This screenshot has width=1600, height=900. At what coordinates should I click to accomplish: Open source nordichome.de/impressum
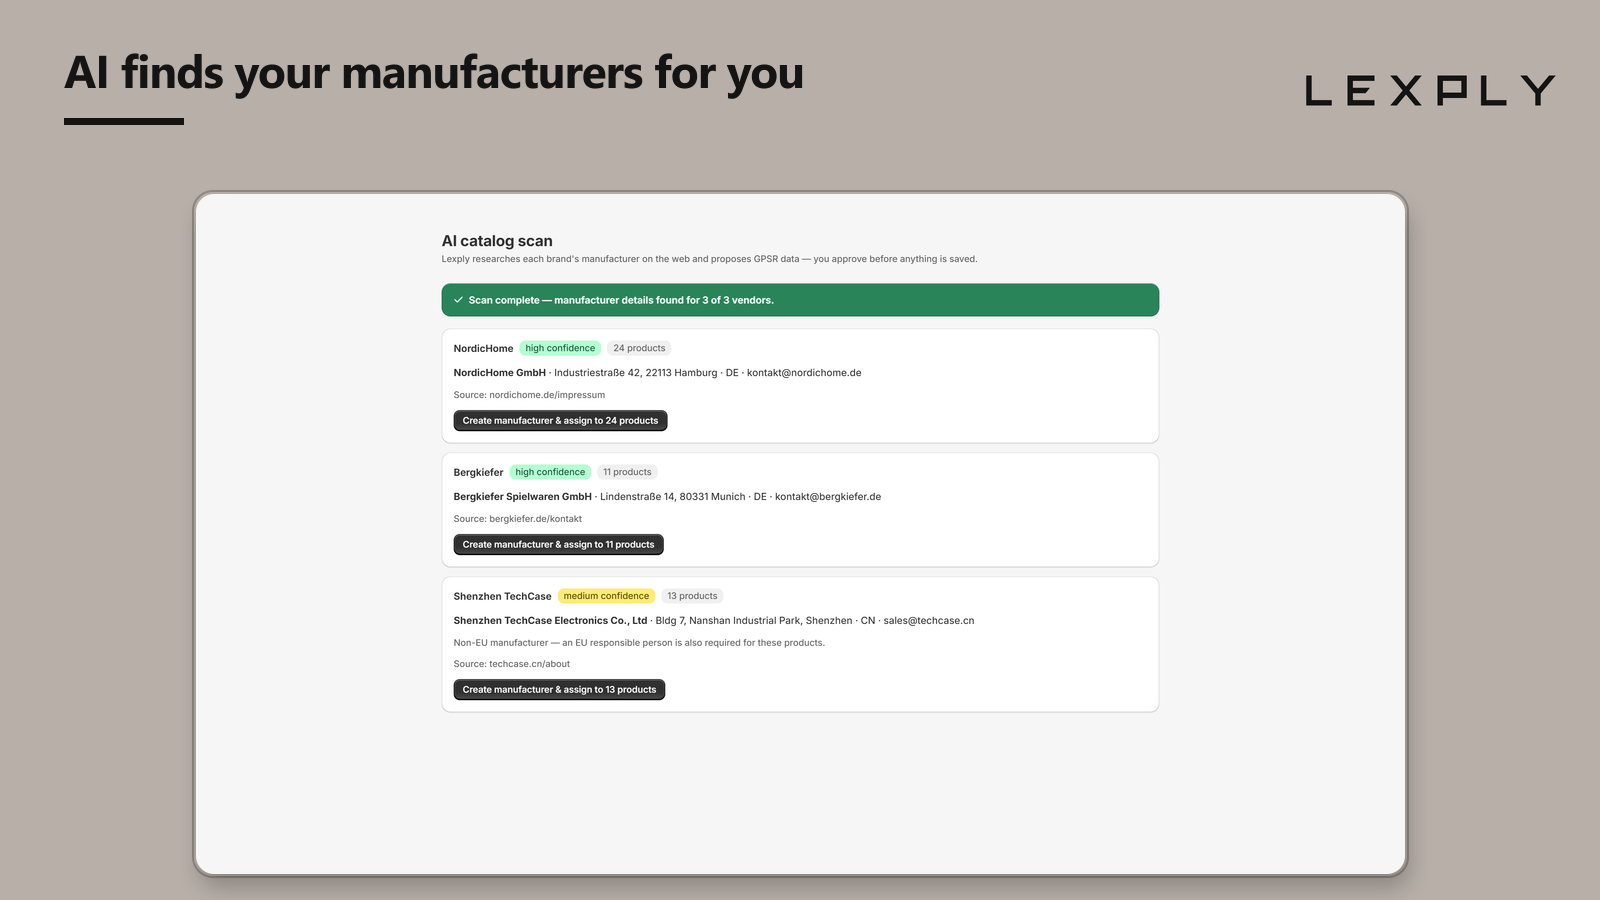pos(547,395)
